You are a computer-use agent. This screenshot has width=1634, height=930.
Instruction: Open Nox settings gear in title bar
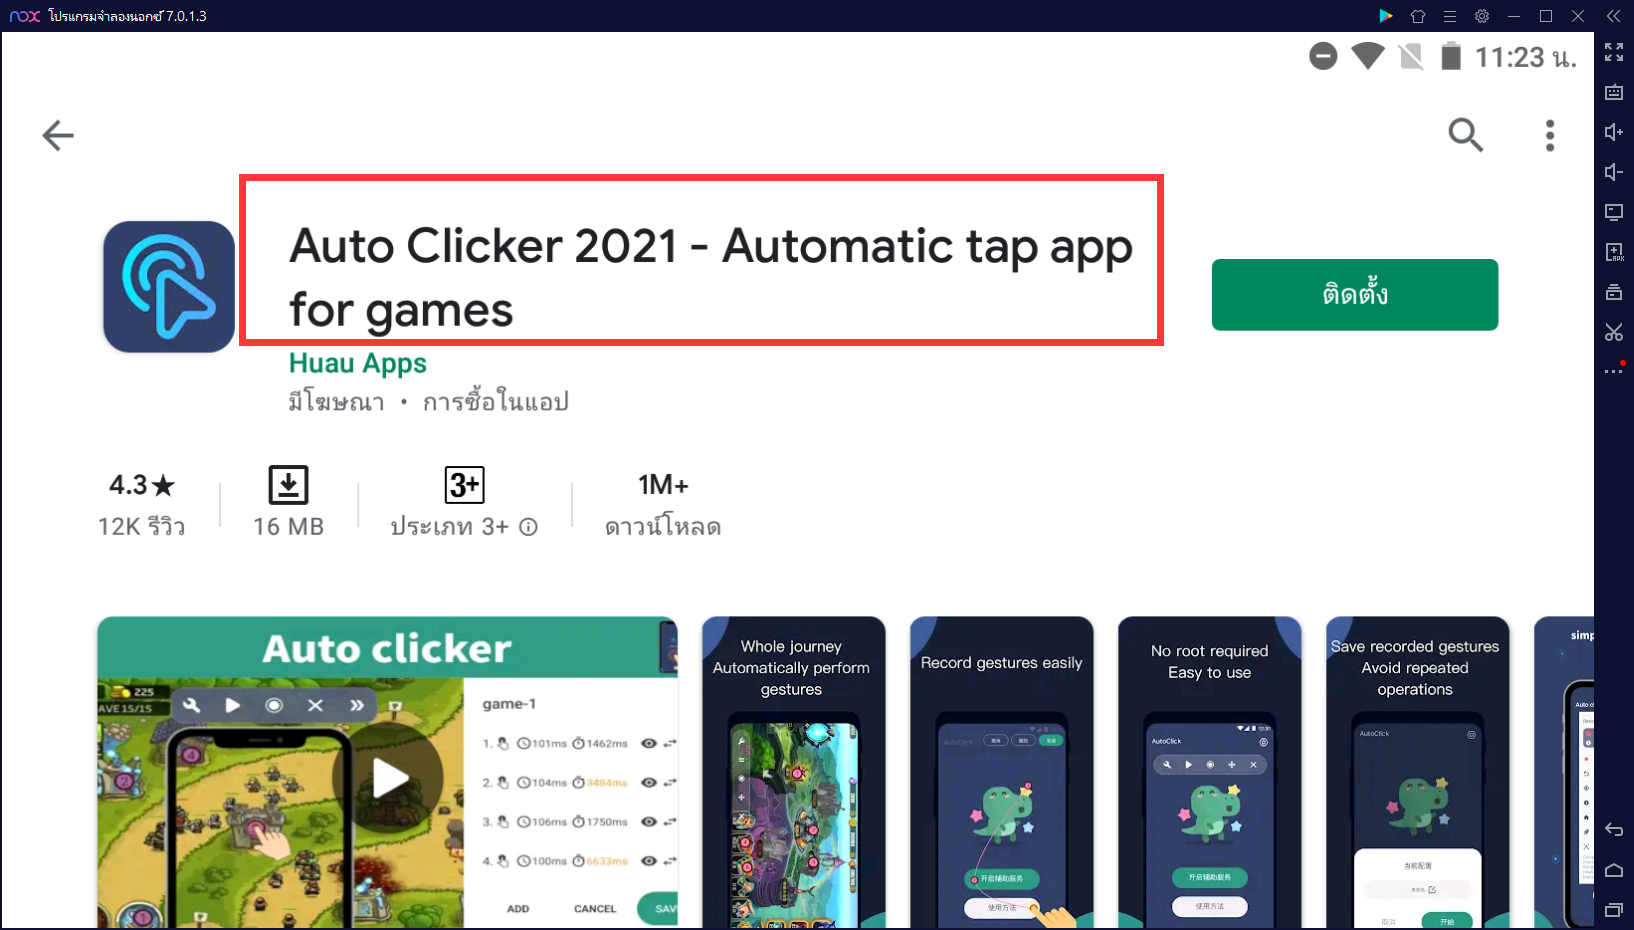[1482, 16]
